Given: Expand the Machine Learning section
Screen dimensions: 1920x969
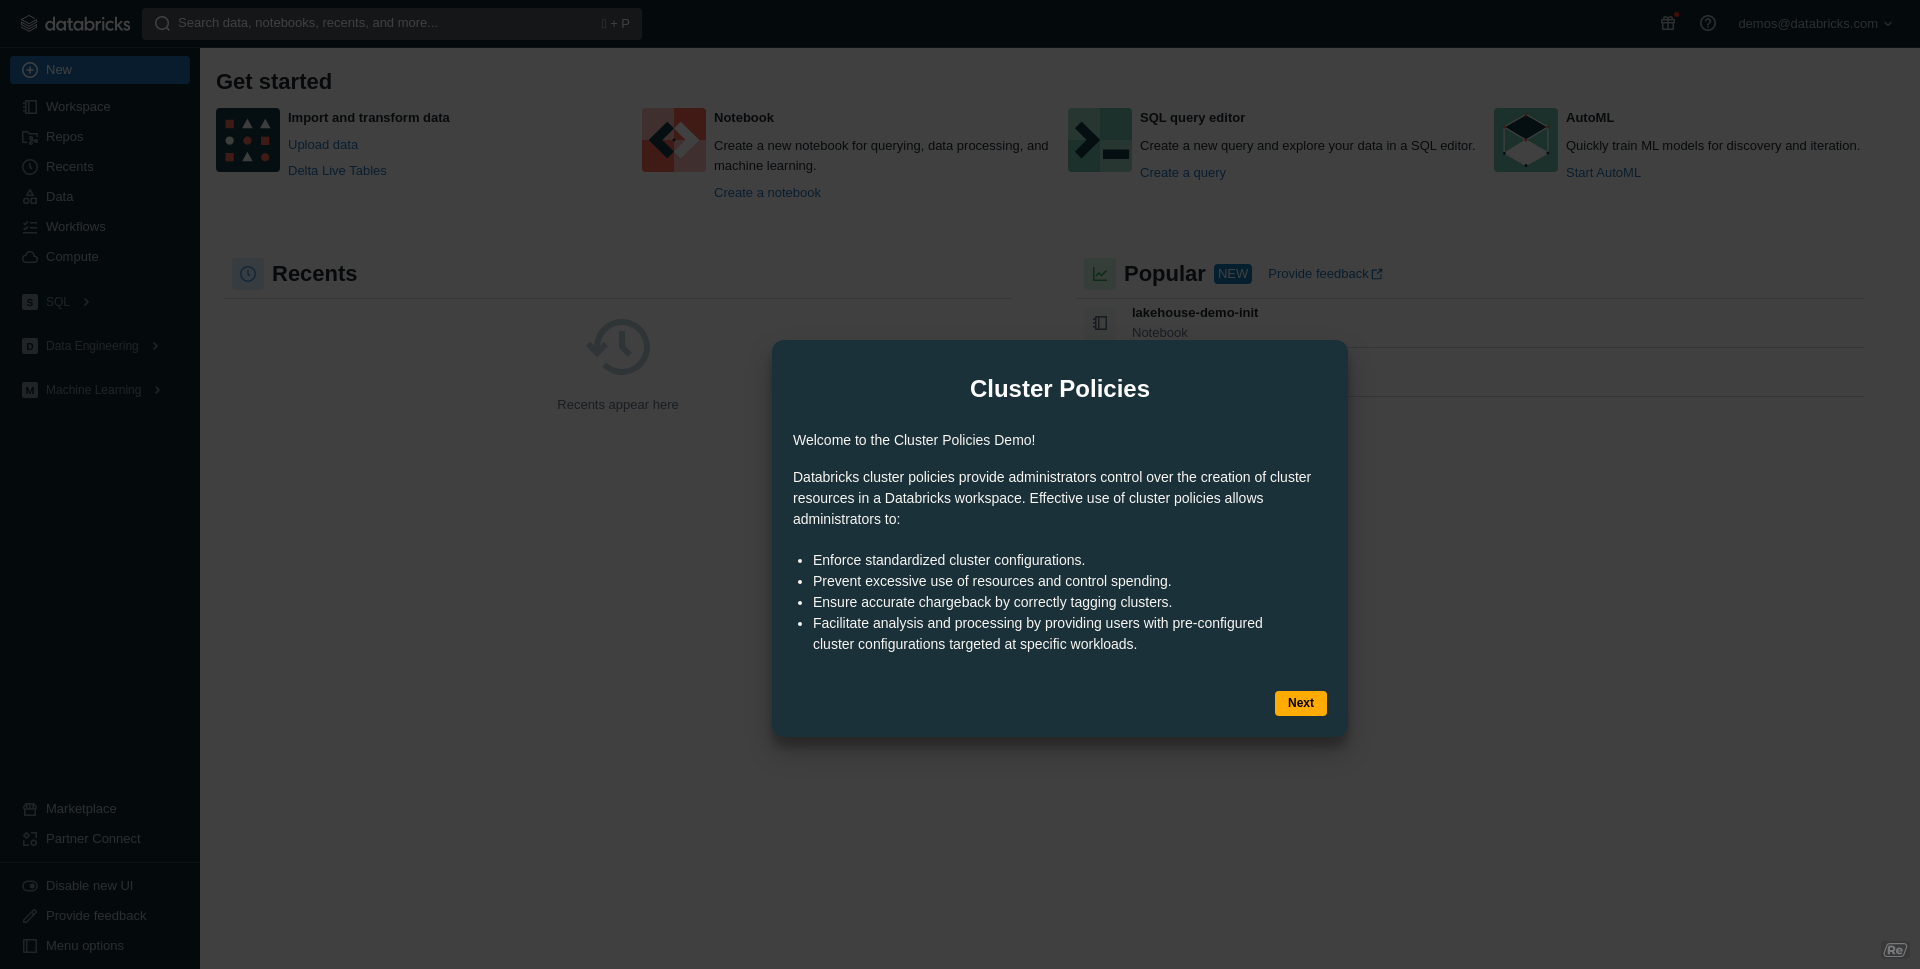Looking at the screenshot, I should (95, 389).
